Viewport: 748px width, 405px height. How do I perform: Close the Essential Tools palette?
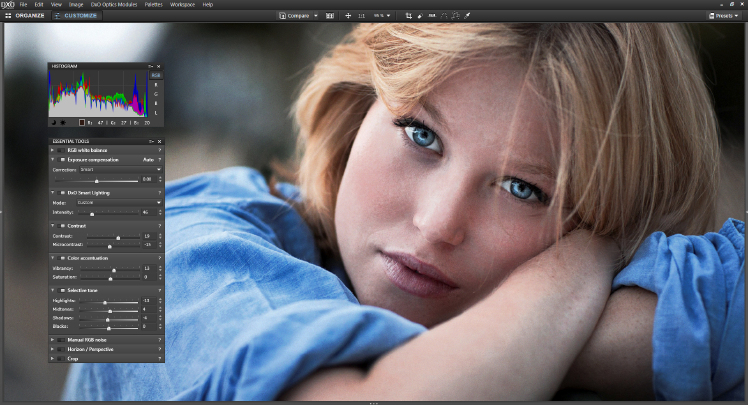point(159,141)
